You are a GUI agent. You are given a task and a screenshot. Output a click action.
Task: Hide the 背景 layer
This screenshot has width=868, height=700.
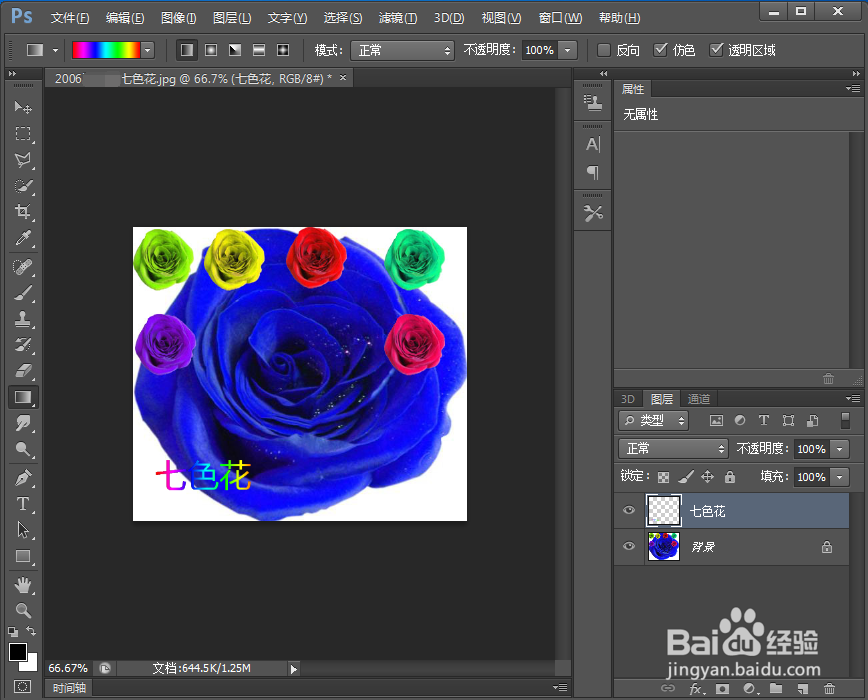click(x=629, y=546)
